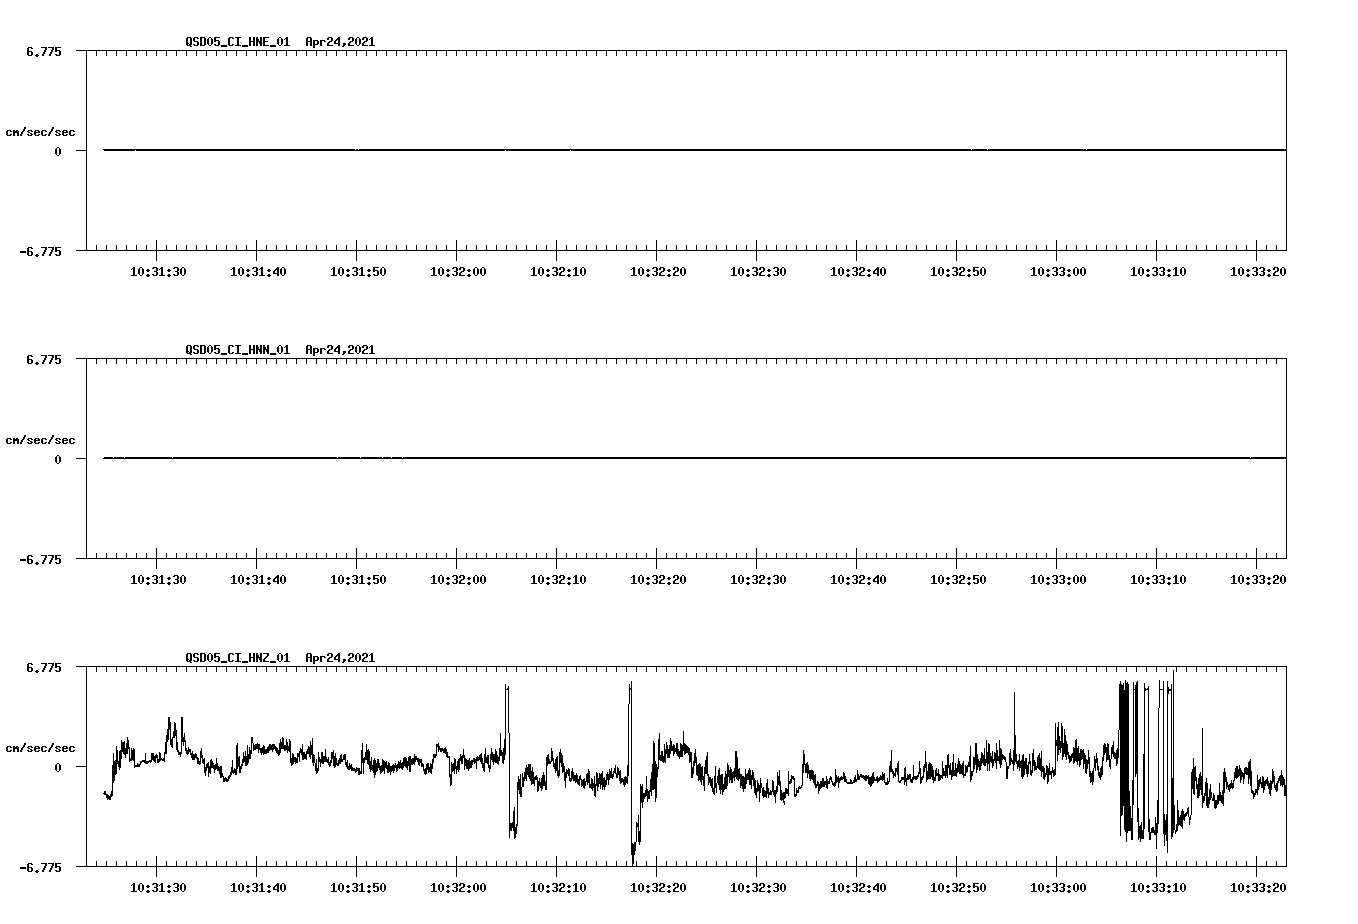
Task: Click the flat trace line of the HNN channel
Action: pos(600,458)
